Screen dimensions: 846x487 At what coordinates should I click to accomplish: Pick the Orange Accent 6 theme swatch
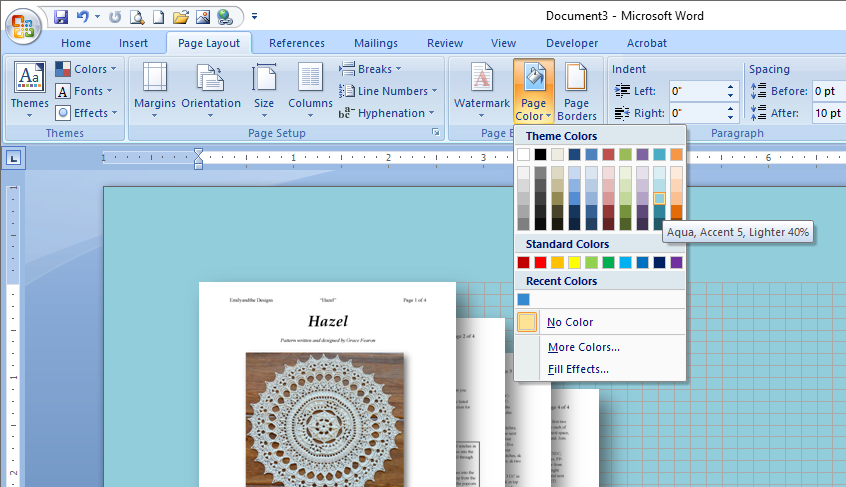(x=676, y=155)
